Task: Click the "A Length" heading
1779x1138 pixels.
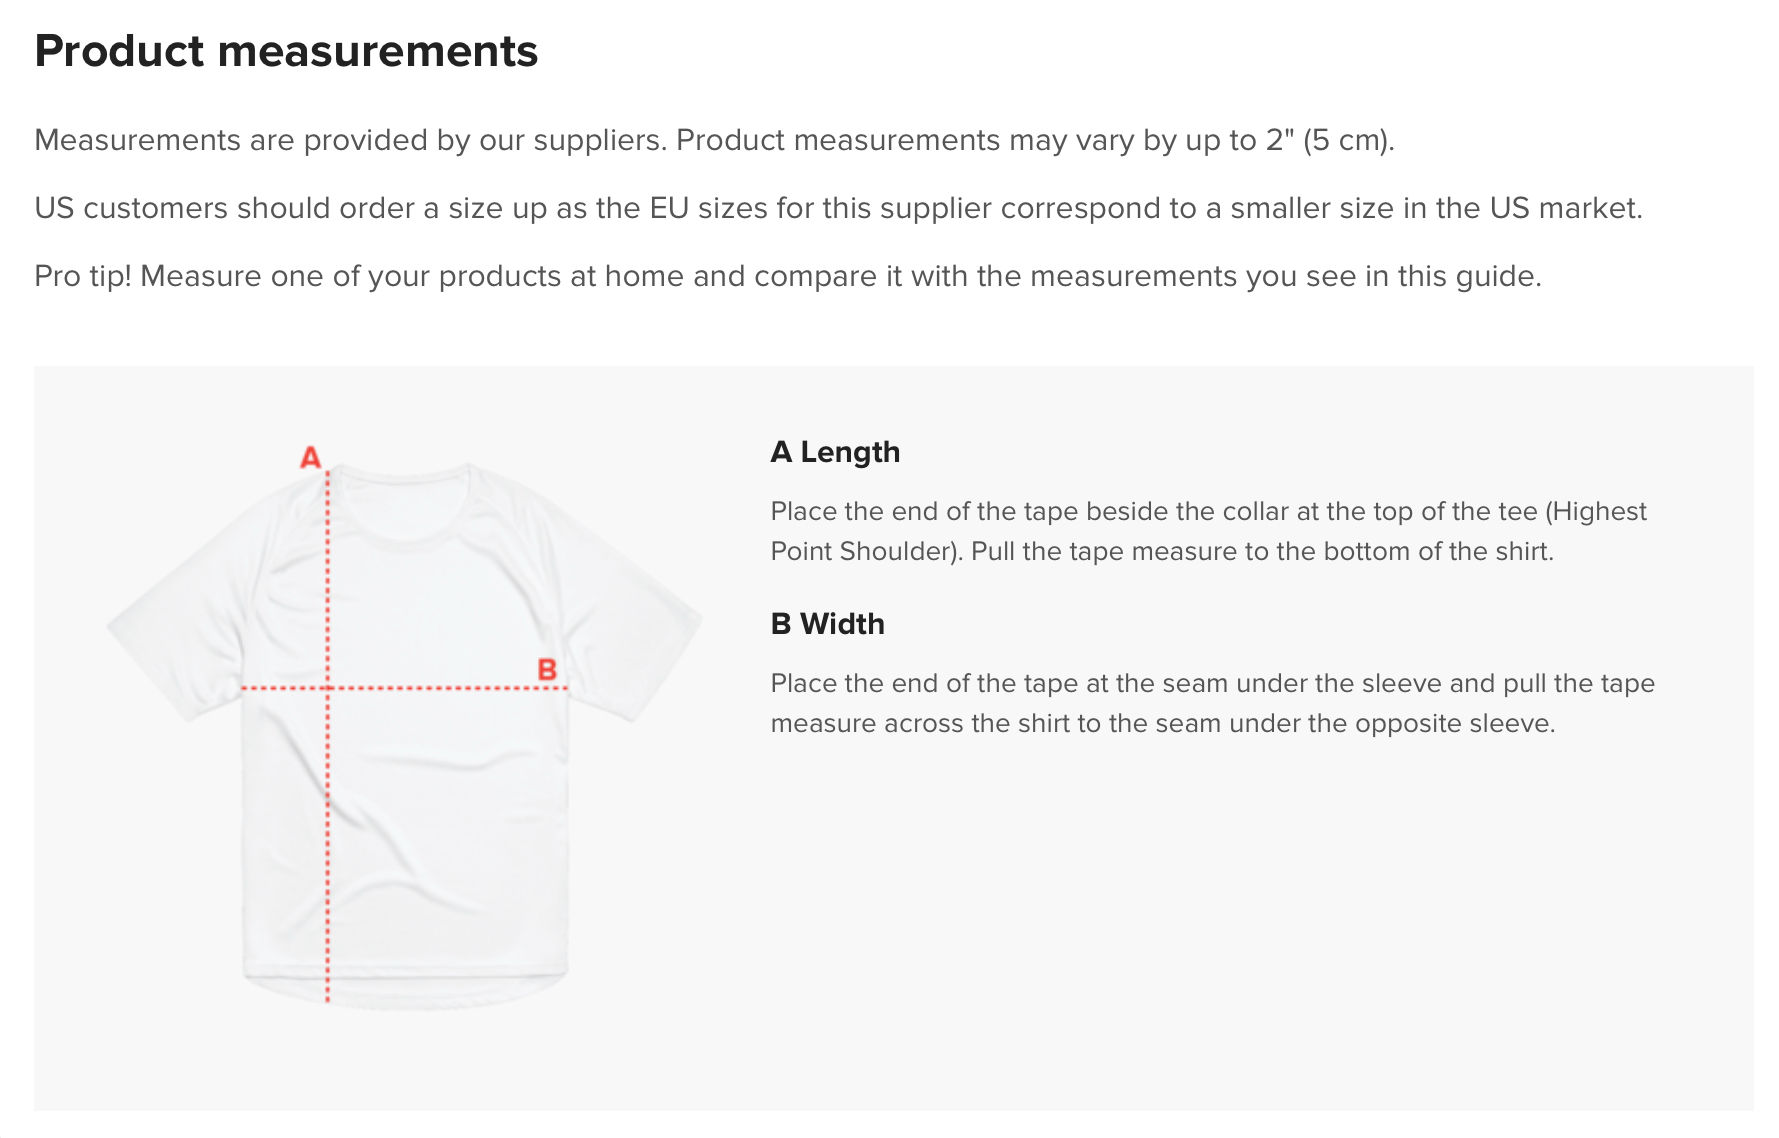Action: tap(835, 452)
